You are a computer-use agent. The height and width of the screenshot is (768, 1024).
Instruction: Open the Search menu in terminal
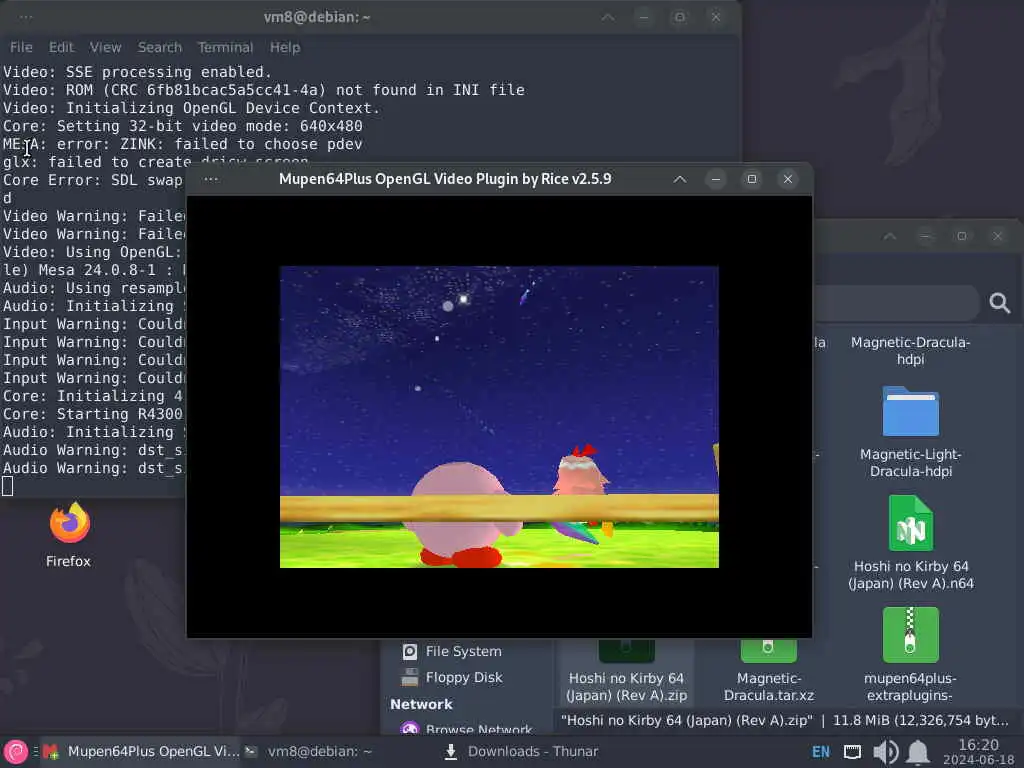159,47
